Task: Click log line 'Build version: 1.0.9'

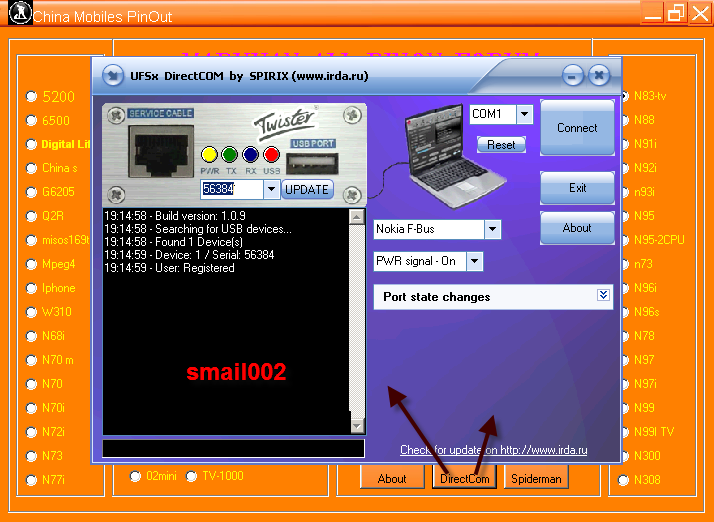Action: [175, 215]
